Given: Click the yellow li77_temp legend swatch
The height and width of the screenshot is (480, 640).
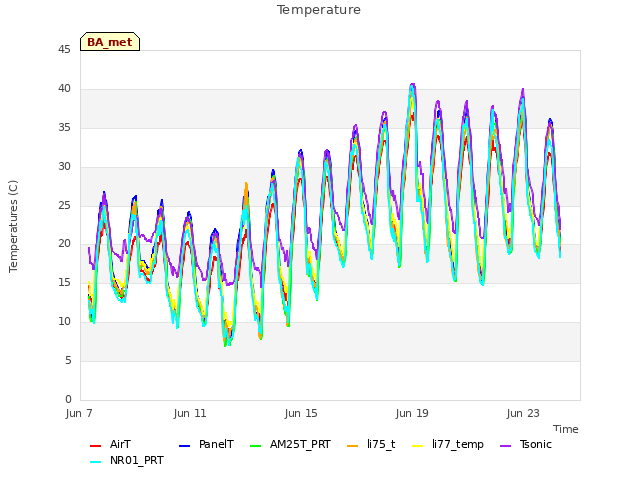Looking at the screenshot, I should coord(418,446).
